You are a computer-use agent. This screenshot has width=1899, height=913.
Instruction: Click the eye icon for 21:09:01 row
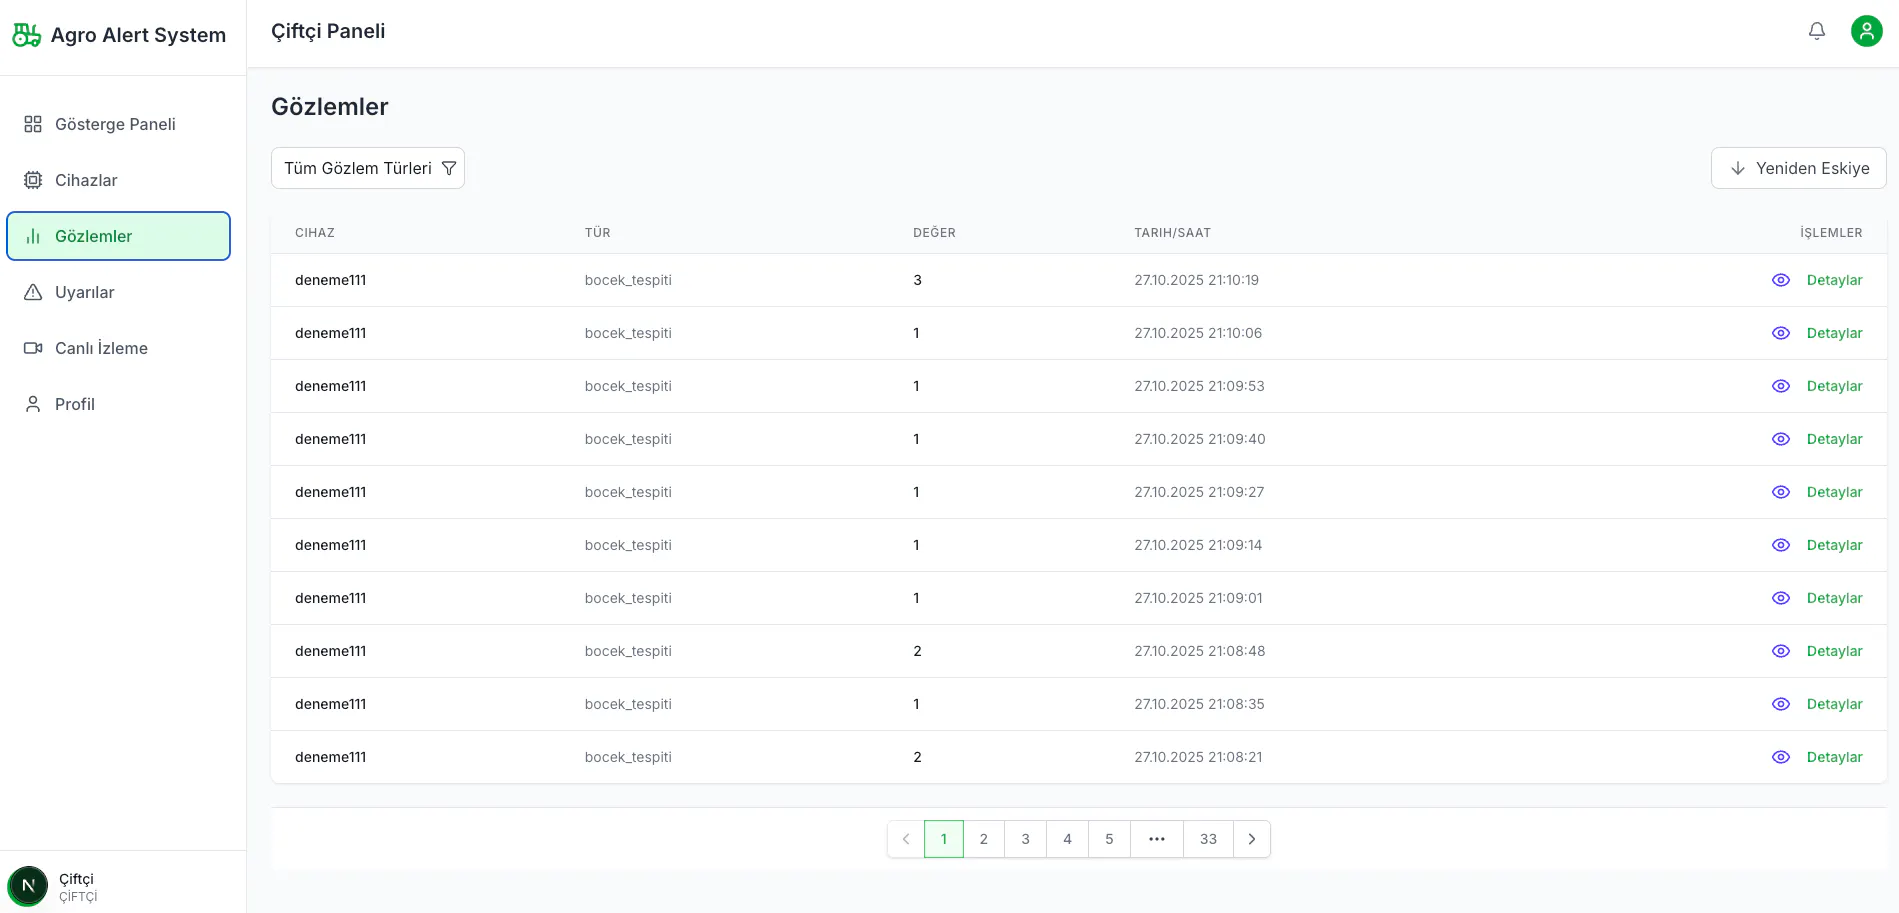[1781, 598]
